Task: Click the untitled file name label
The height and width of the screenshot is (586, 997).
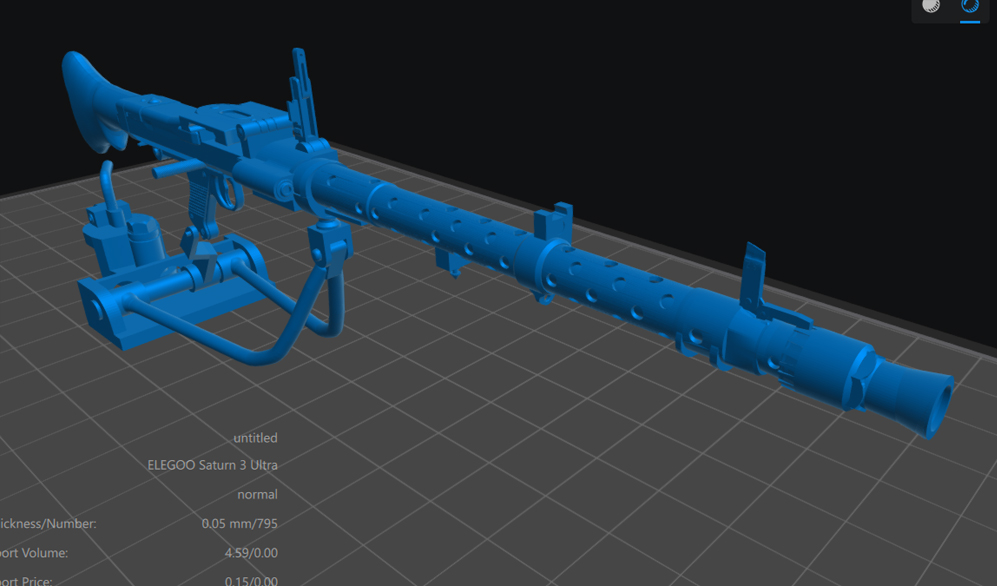Action: [x=256, y=437]
